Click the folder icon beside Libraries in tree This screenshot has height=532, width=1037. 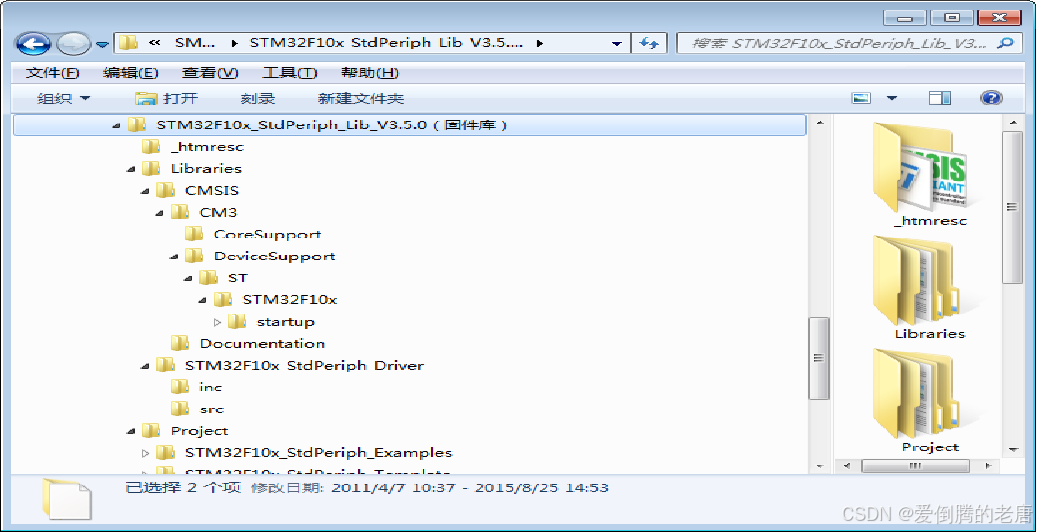tap(151, 168)
